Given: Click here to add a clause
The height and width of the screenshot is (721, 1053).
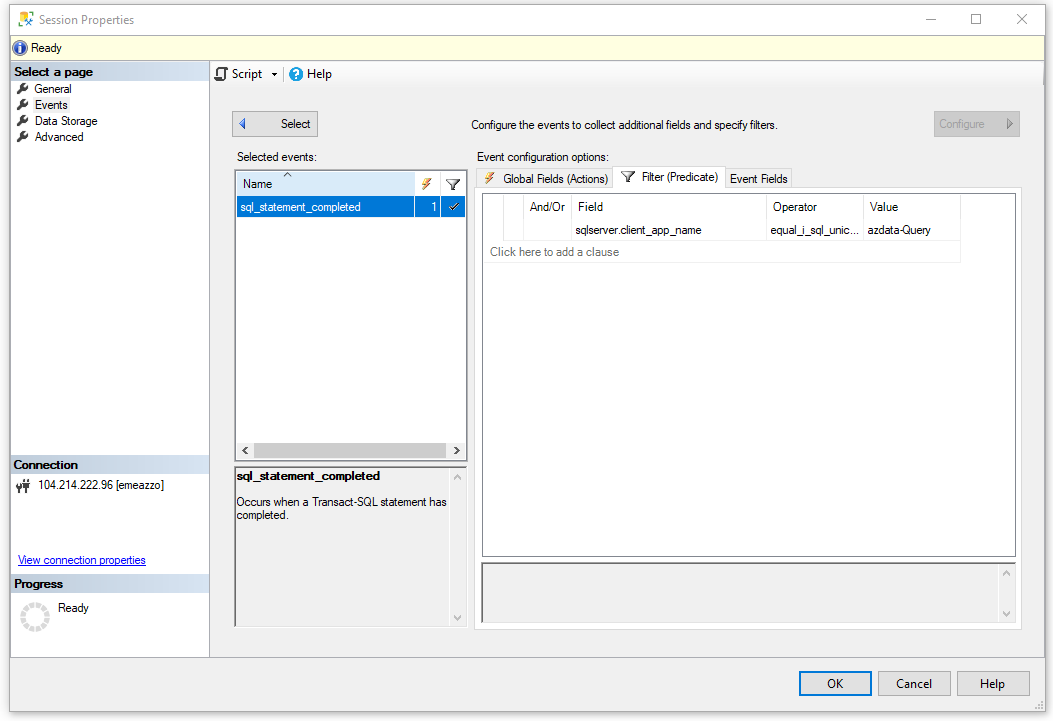Looking at the screenshot, I should [554, 252].
